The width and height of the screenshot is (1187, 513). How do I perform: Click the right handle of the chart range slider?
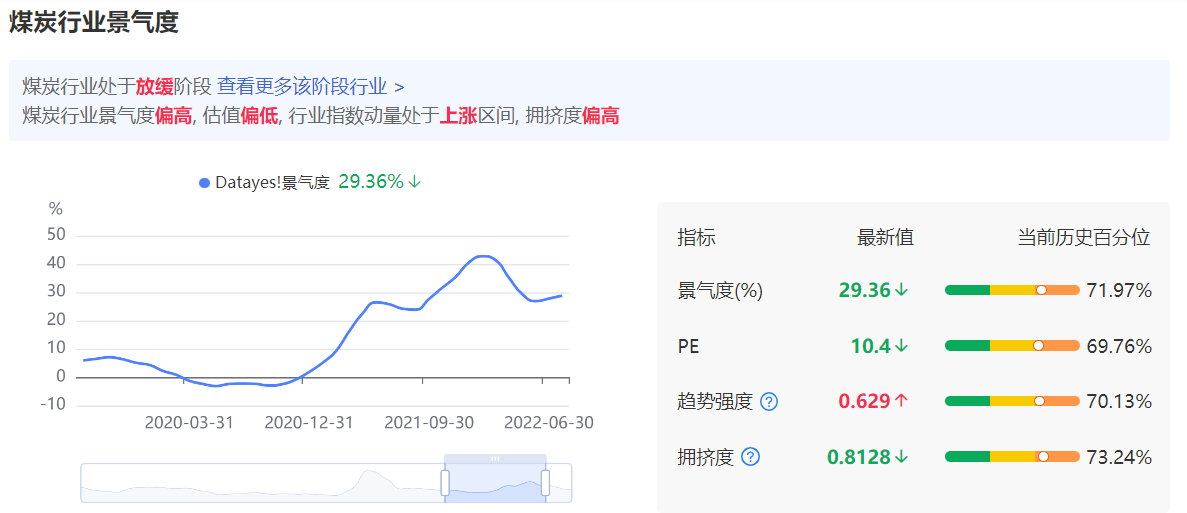coord(545,483)
